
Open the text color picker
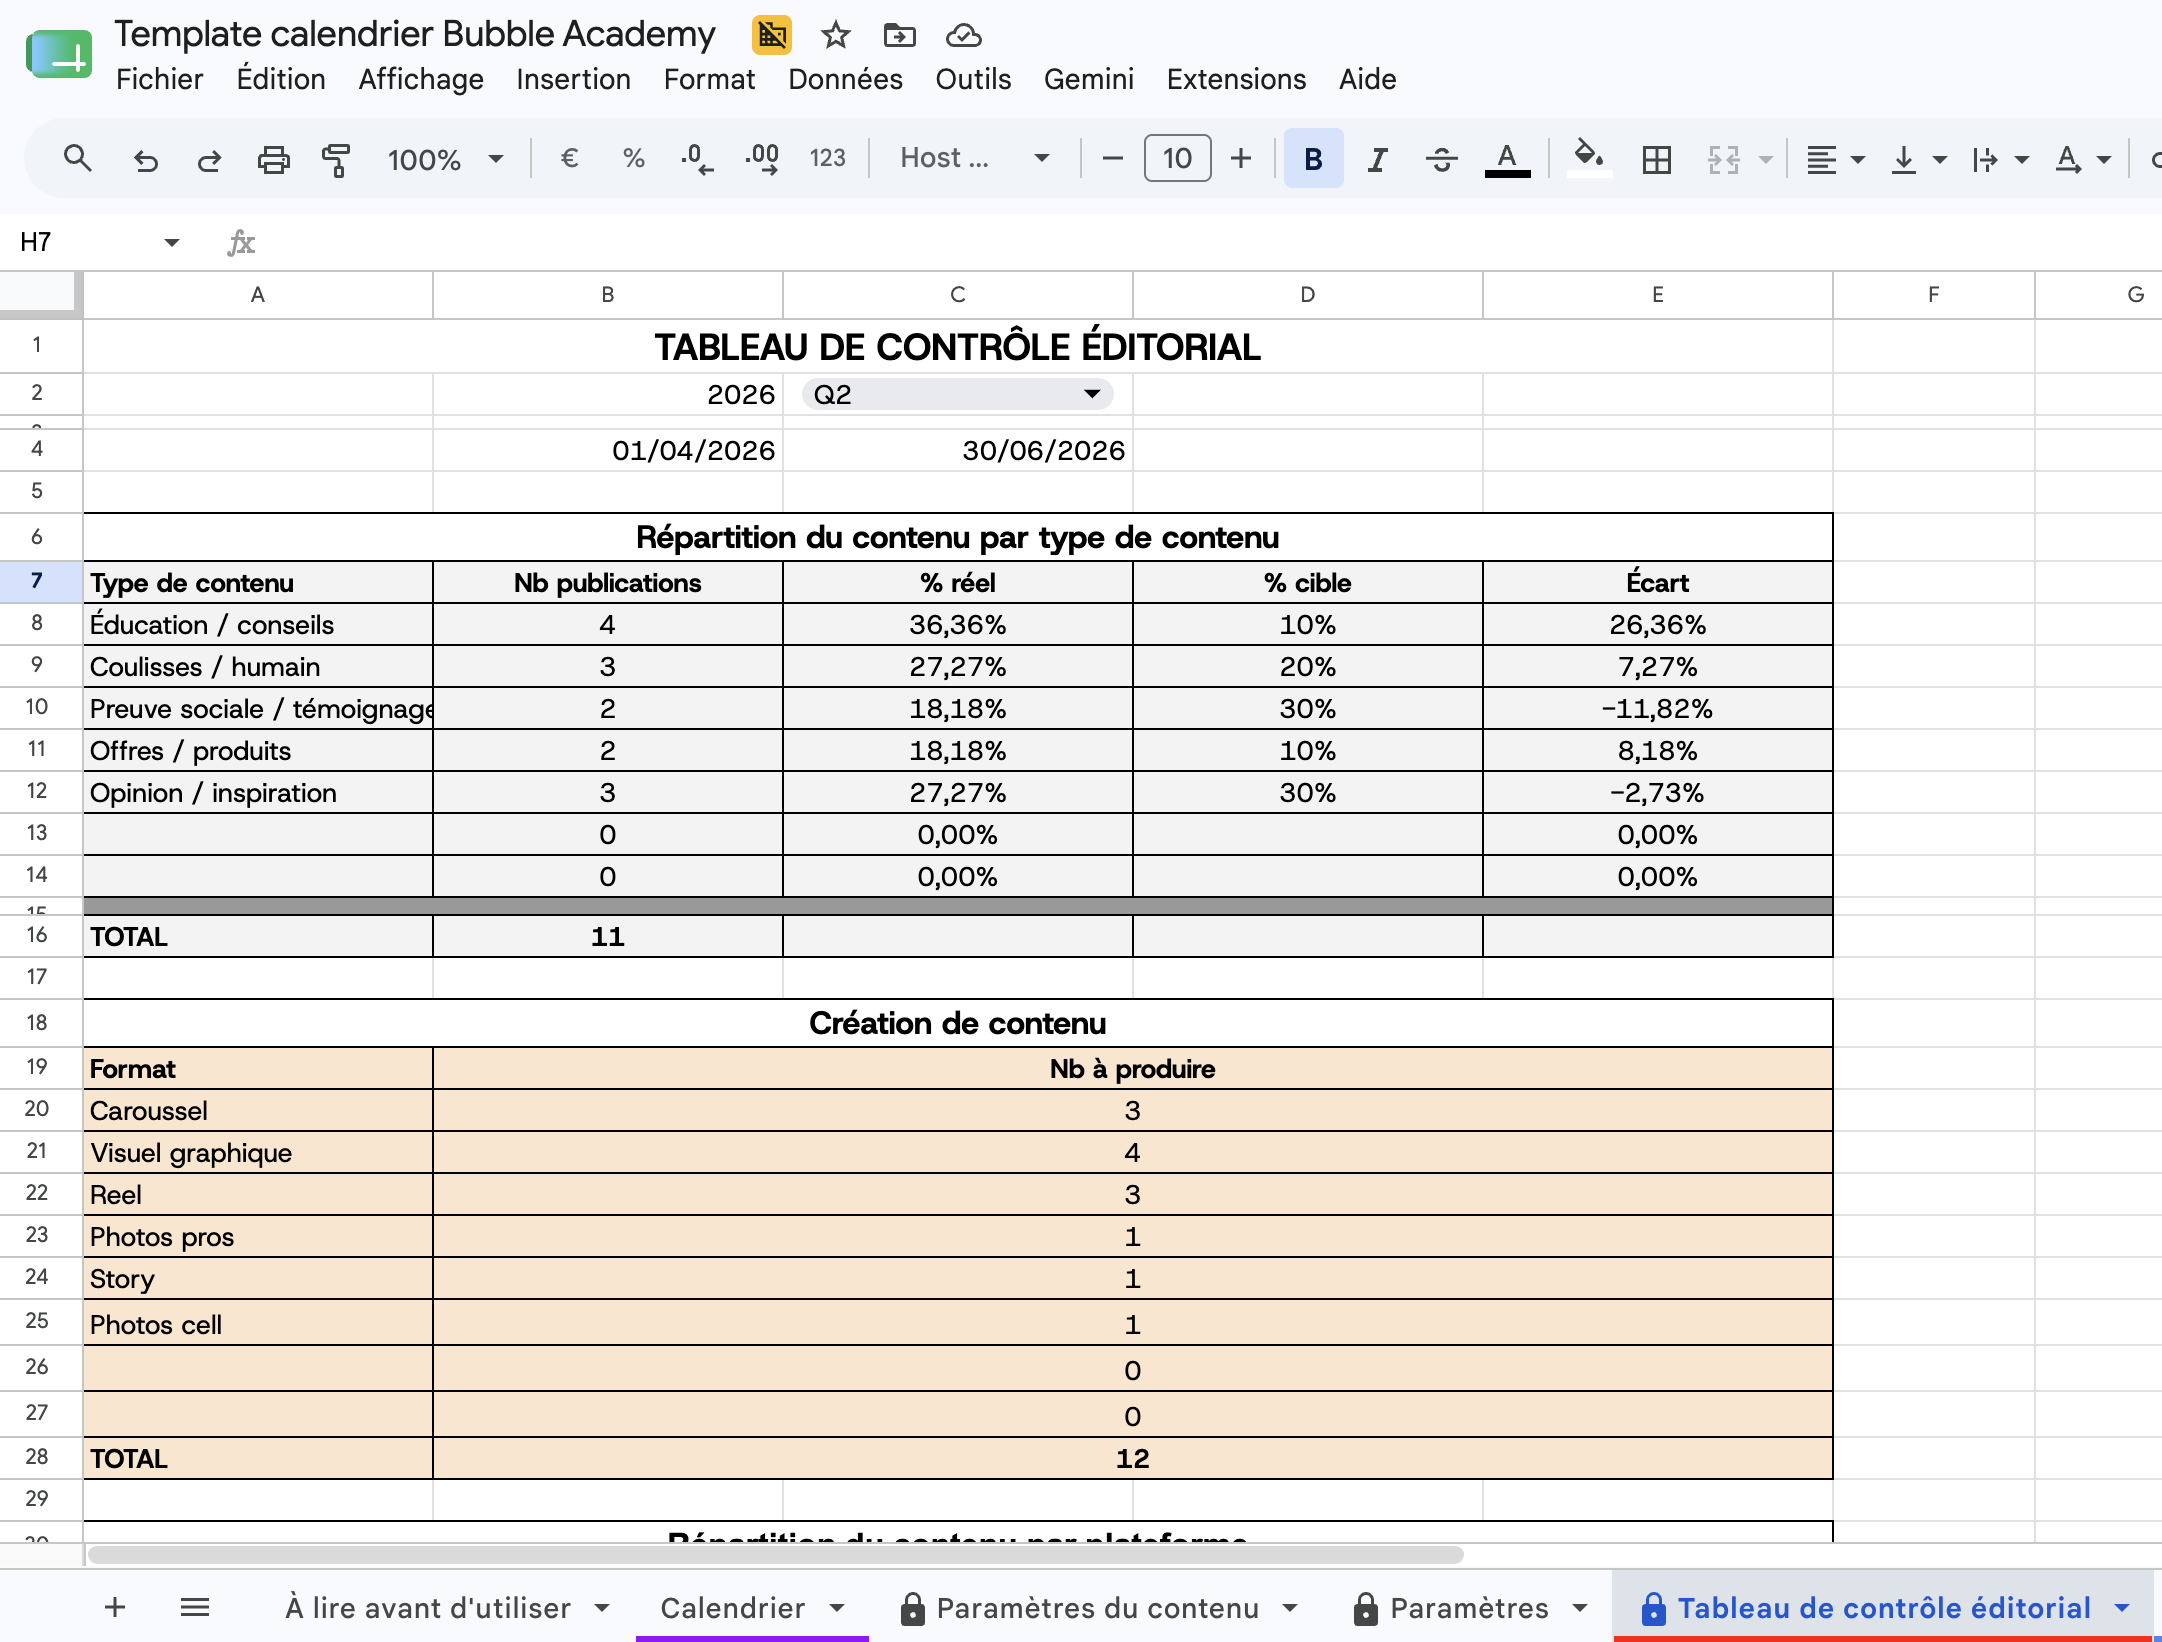coord(1507,159)
